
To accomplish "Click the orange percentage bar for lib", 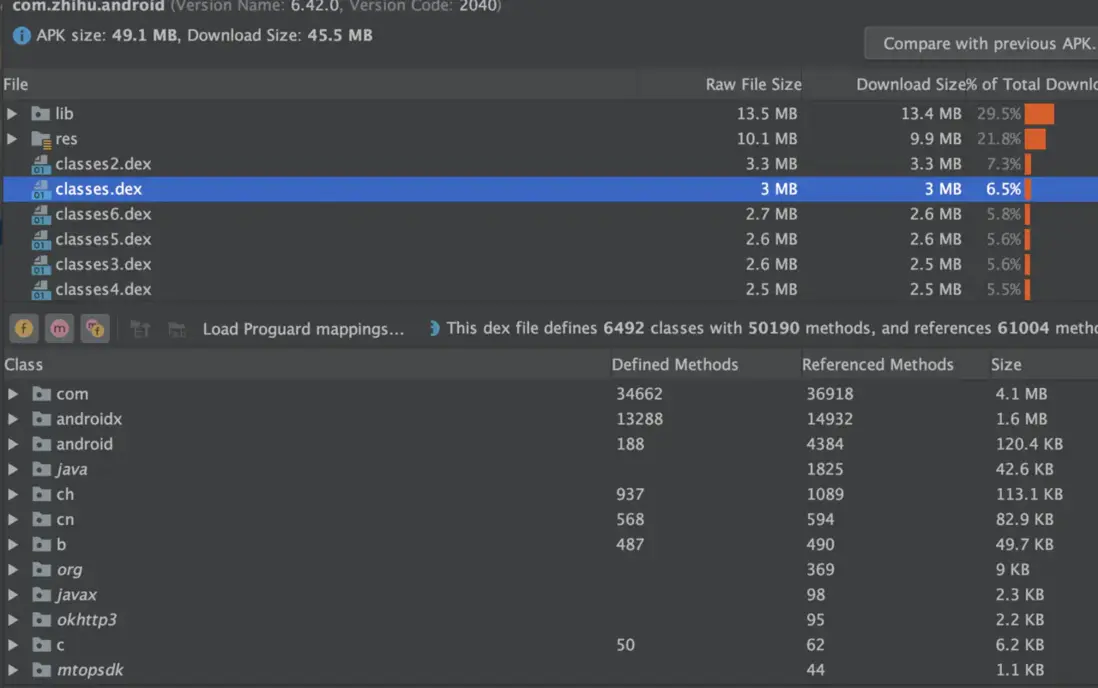I will pyautogui.click(x=1039, y=114).
